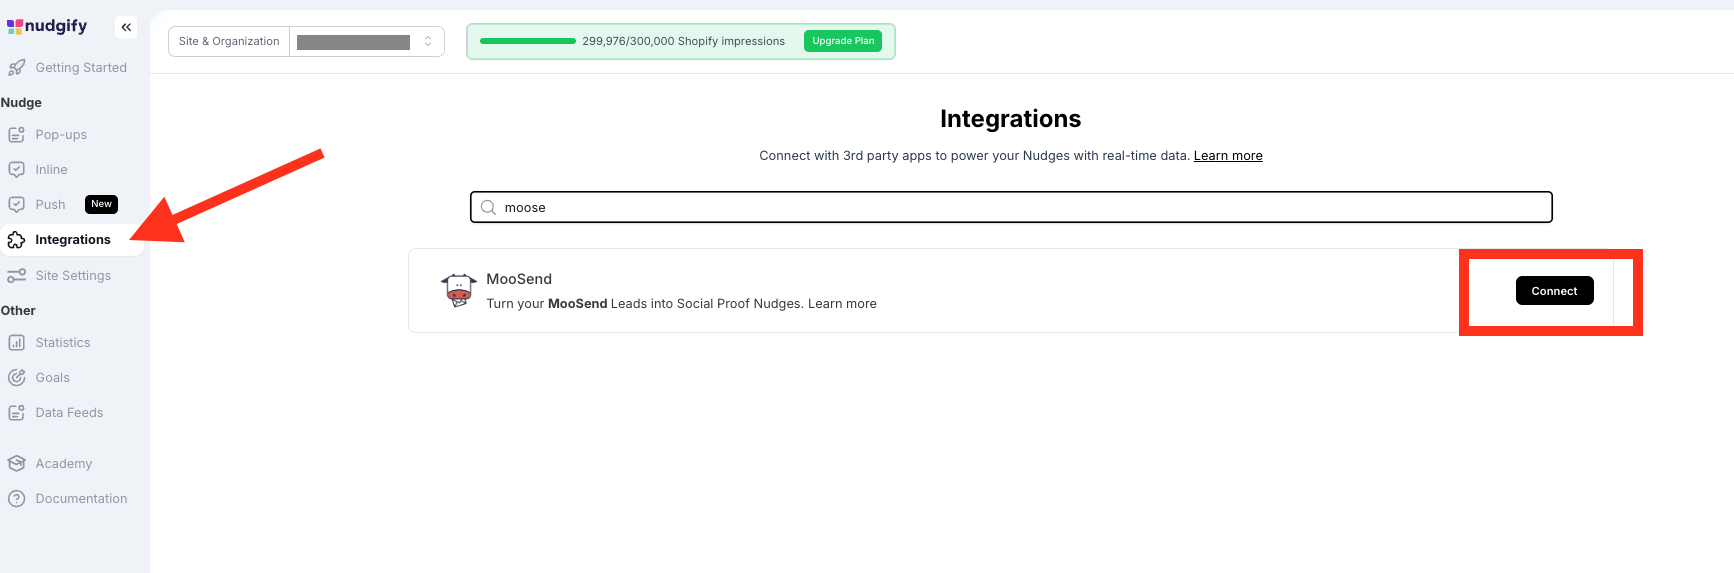Click the Nudgify logo
This screenshot has height=573, width=1734.
(47, 26)
